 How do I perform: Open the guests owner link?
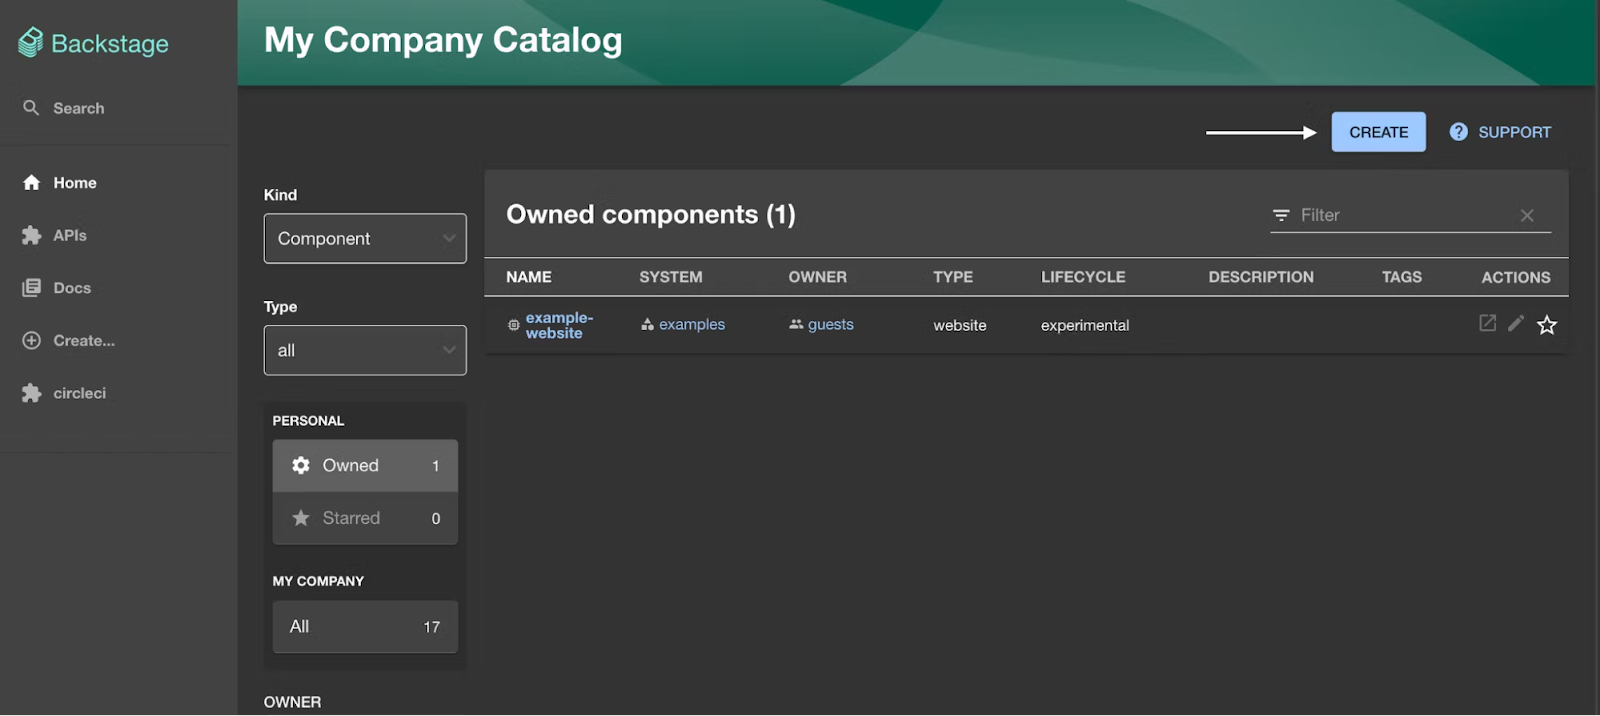[x=830, y=325]
